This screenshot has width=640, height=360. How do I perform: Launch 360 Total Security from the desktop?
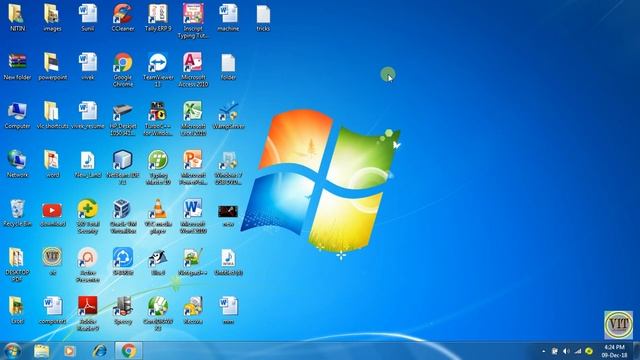88,216
